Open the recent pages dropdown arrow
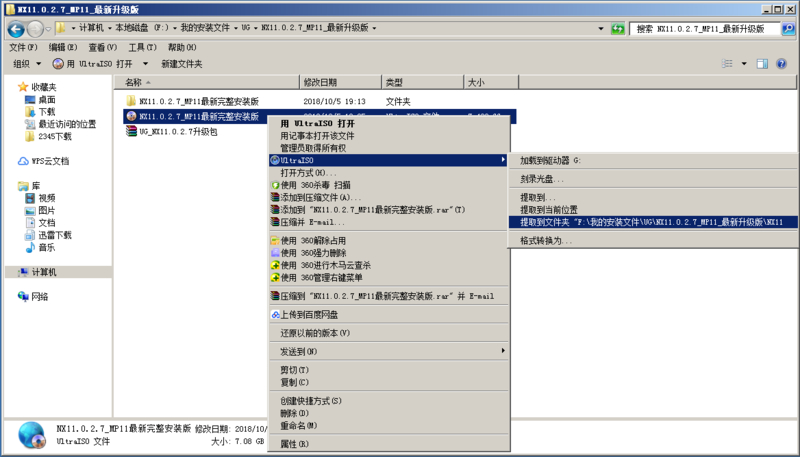The image size is (800, 457). coord(48,29)
